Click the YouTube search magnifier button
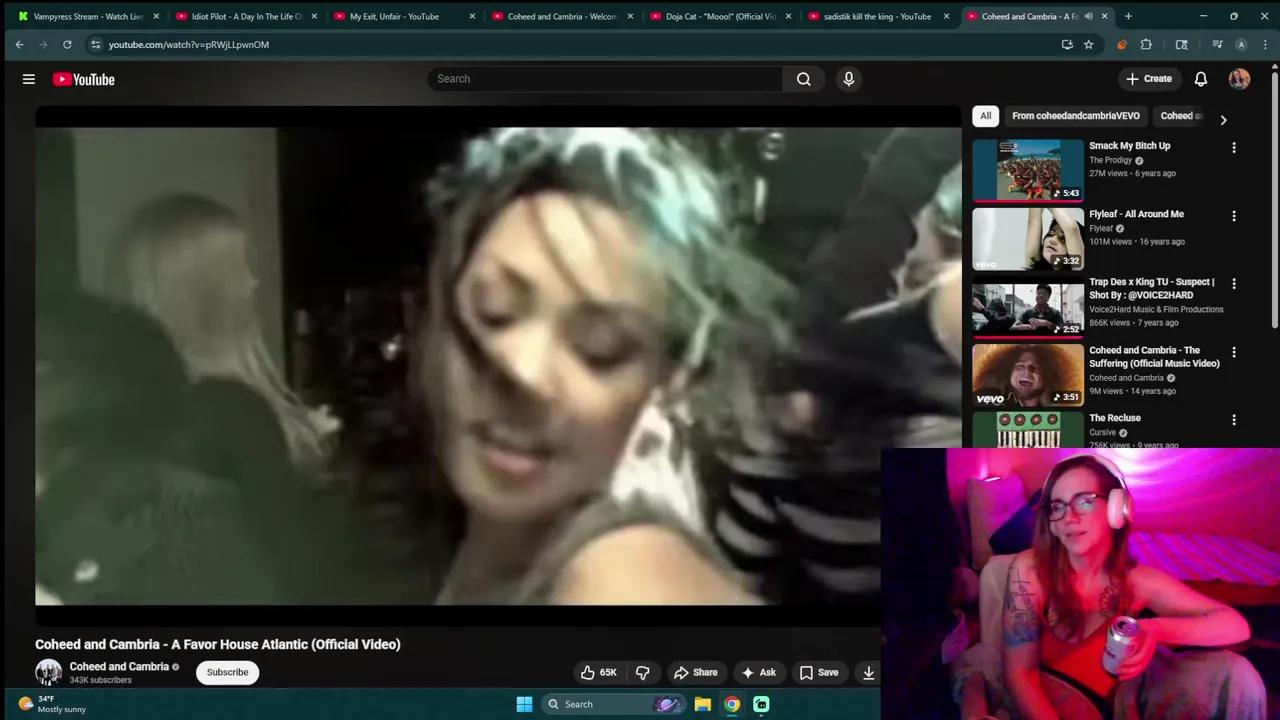 tap(804, 79)
